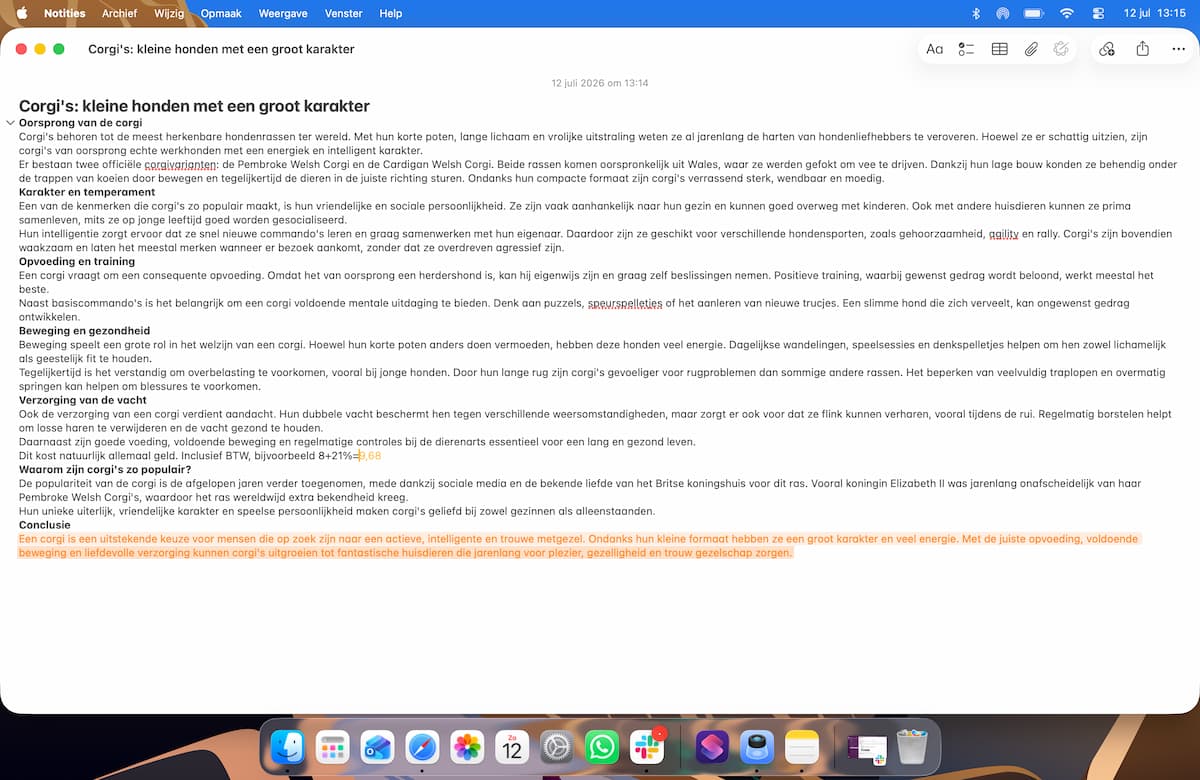This screenshot has width=1200, height=780.
Task: Launch Outlook from the Dock
Action: click(377, 747)
